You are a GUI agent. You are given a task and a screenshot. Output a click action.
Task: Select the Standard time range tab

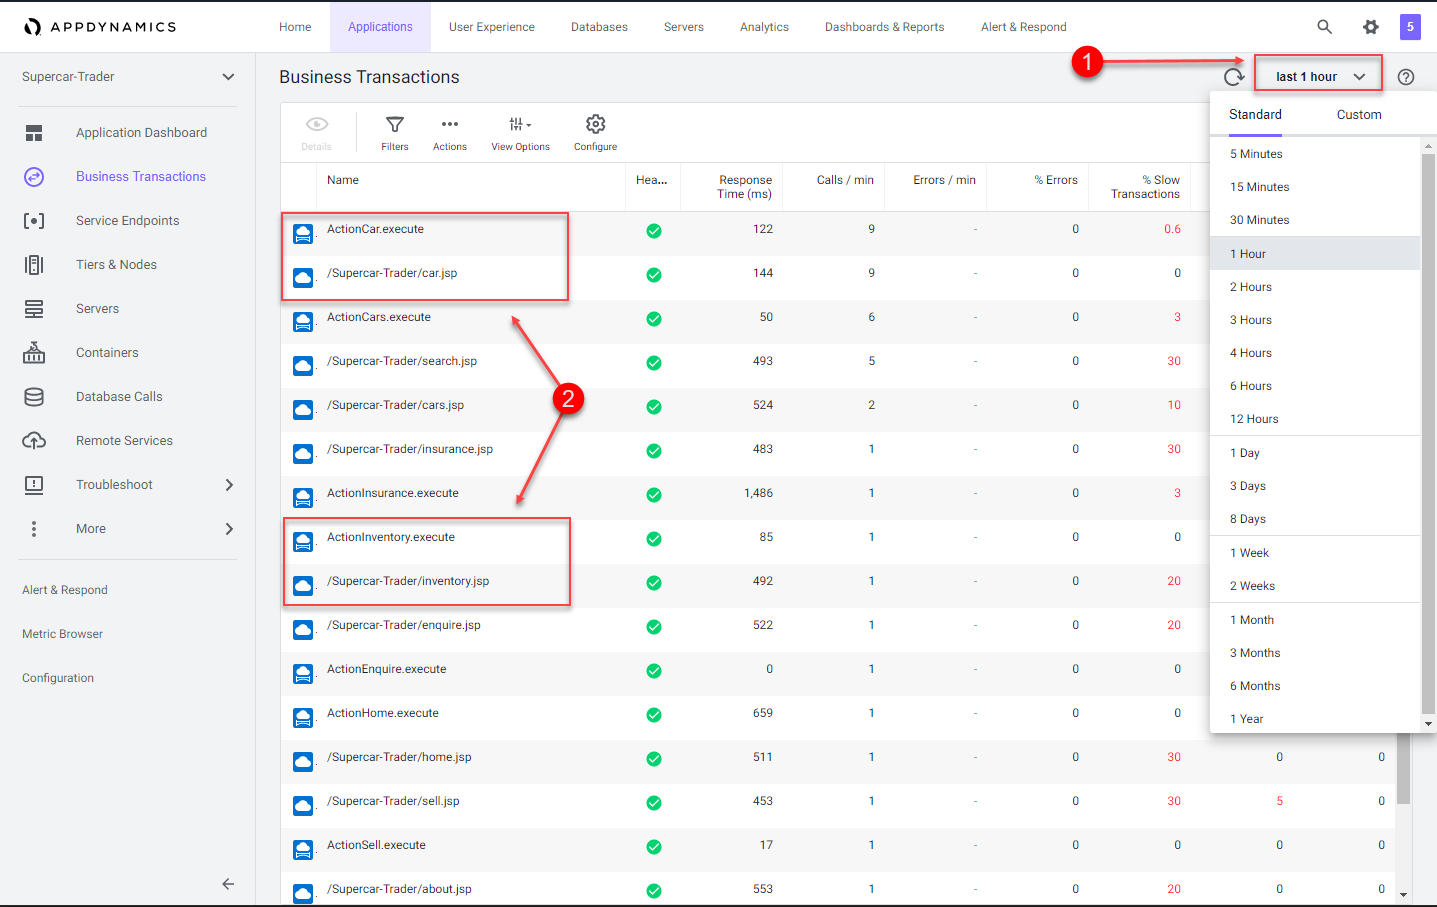pos(1255,115)
